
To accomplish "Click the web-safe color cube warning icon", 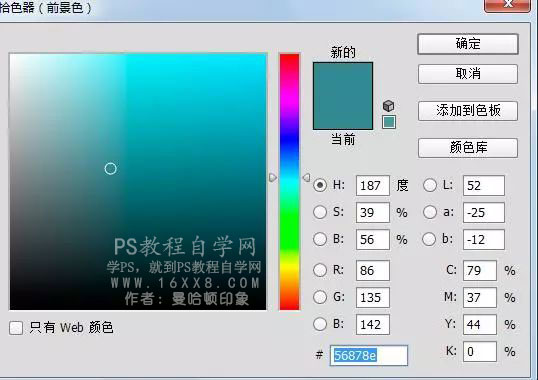I will pyautogui.click(x=388, y=106).
